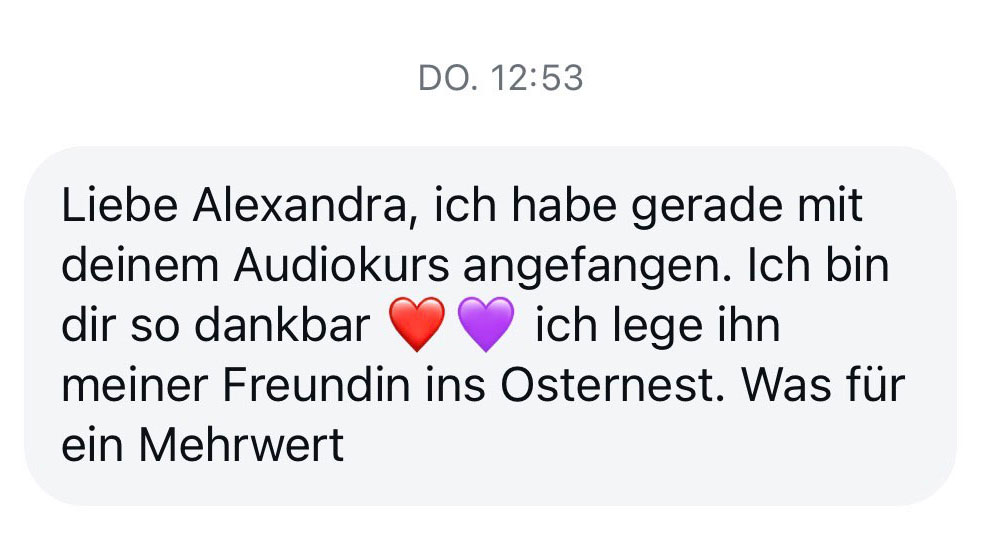Image resolution: width=984 pixels, height=560 pixels.
Task: Click the DO. 12:53 timestamp
Action: [501, 78]
